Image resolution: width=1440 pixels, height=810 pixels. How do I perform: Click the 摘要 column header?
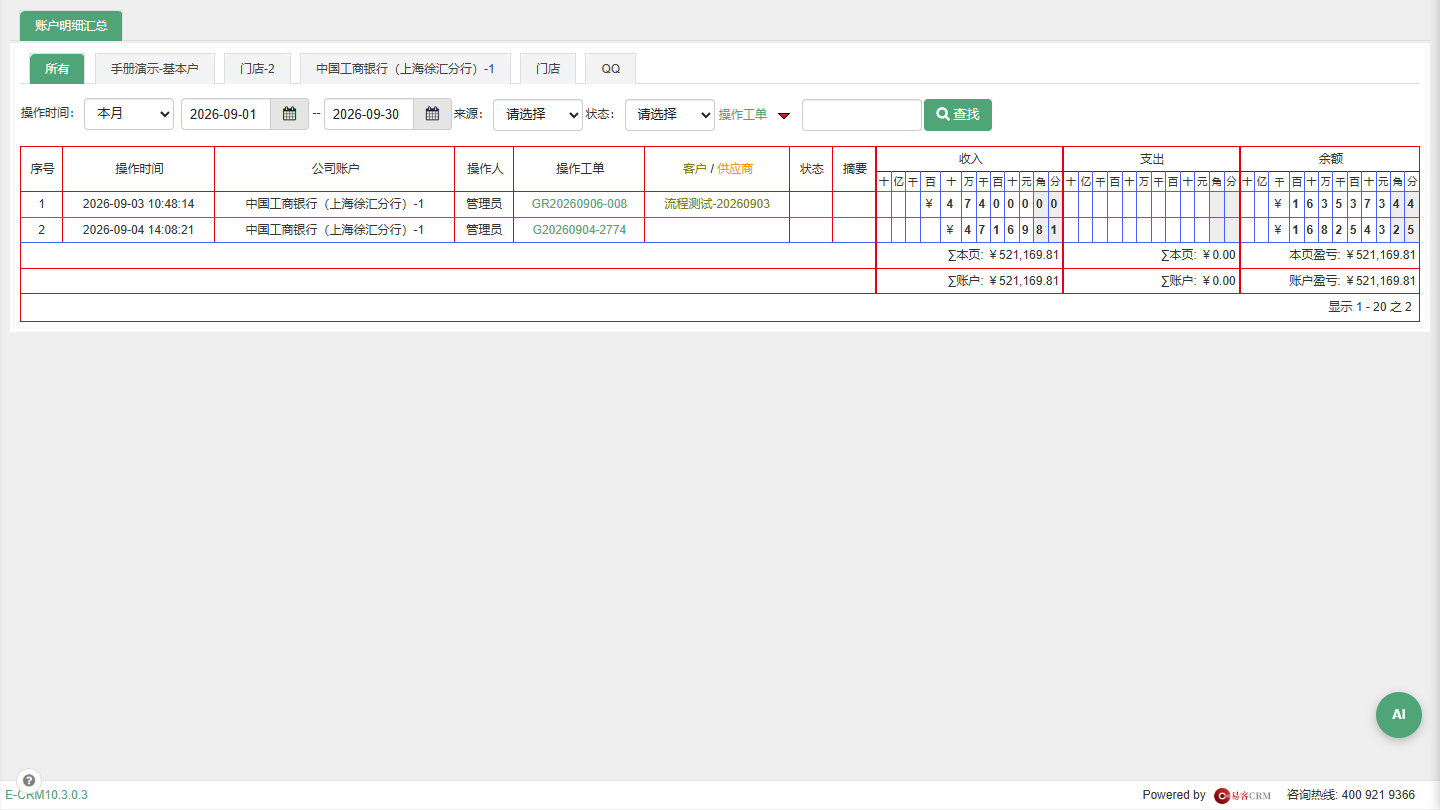coord(855,169)
